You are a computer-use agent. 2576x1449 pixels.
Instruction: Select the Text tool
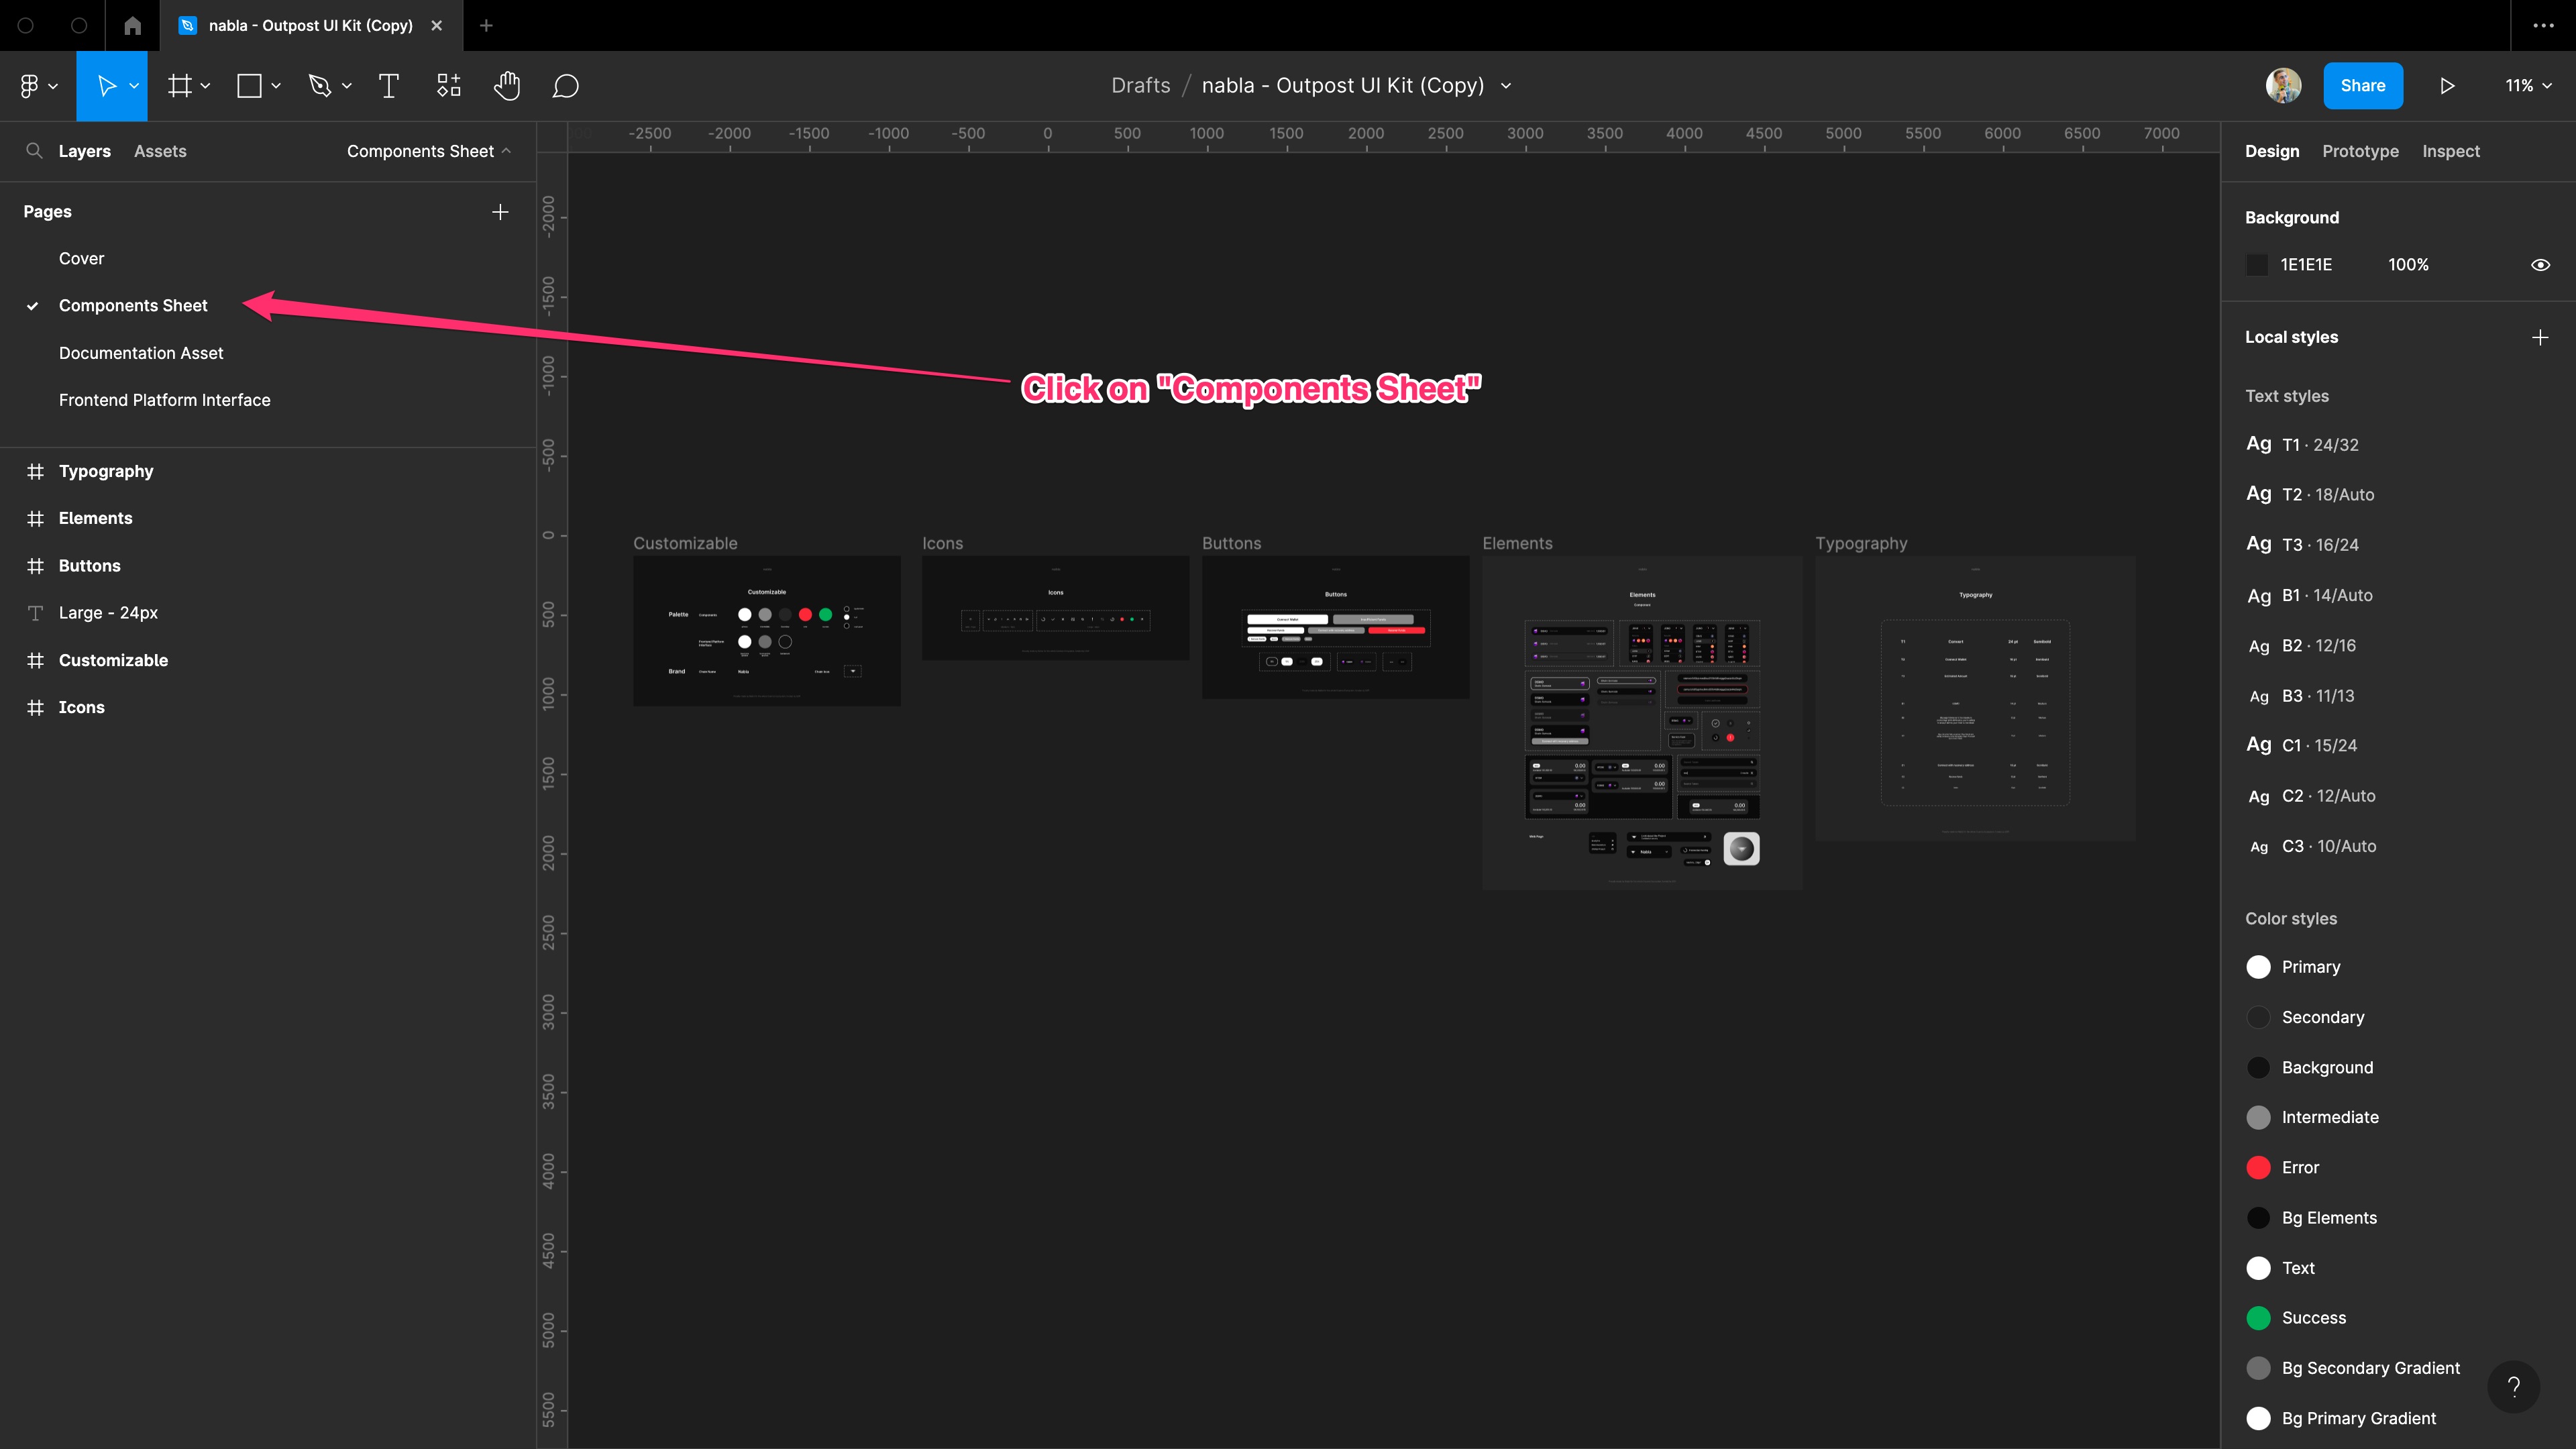click(x=388, y=85)
